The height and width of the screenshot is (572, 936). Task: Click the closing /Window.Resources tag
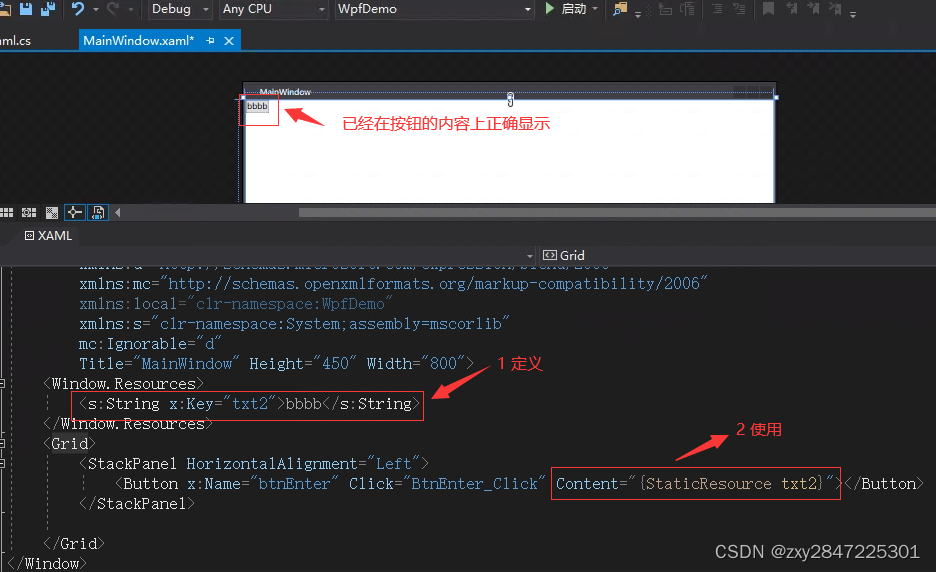[x=128, y=424]
